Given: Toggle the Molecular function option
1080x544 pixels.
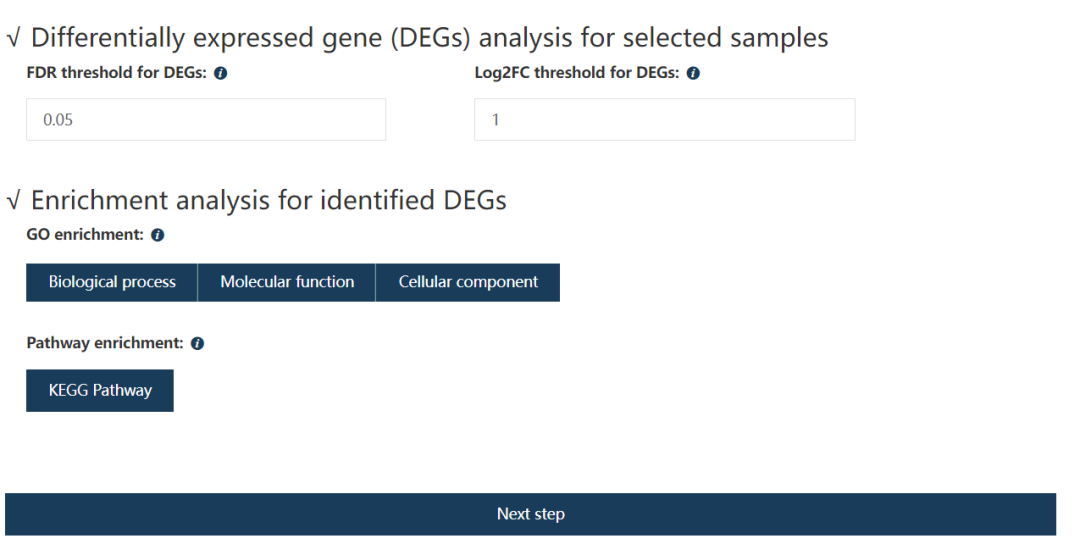Looking at the screenshot, I should (x=287, y=282).
